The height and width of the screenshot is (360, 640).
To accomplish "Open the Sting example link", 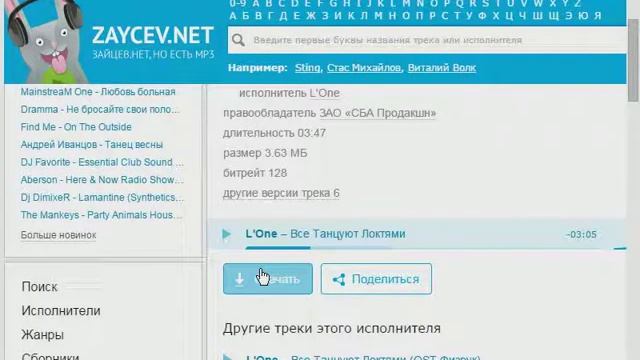I will point(308,68).
